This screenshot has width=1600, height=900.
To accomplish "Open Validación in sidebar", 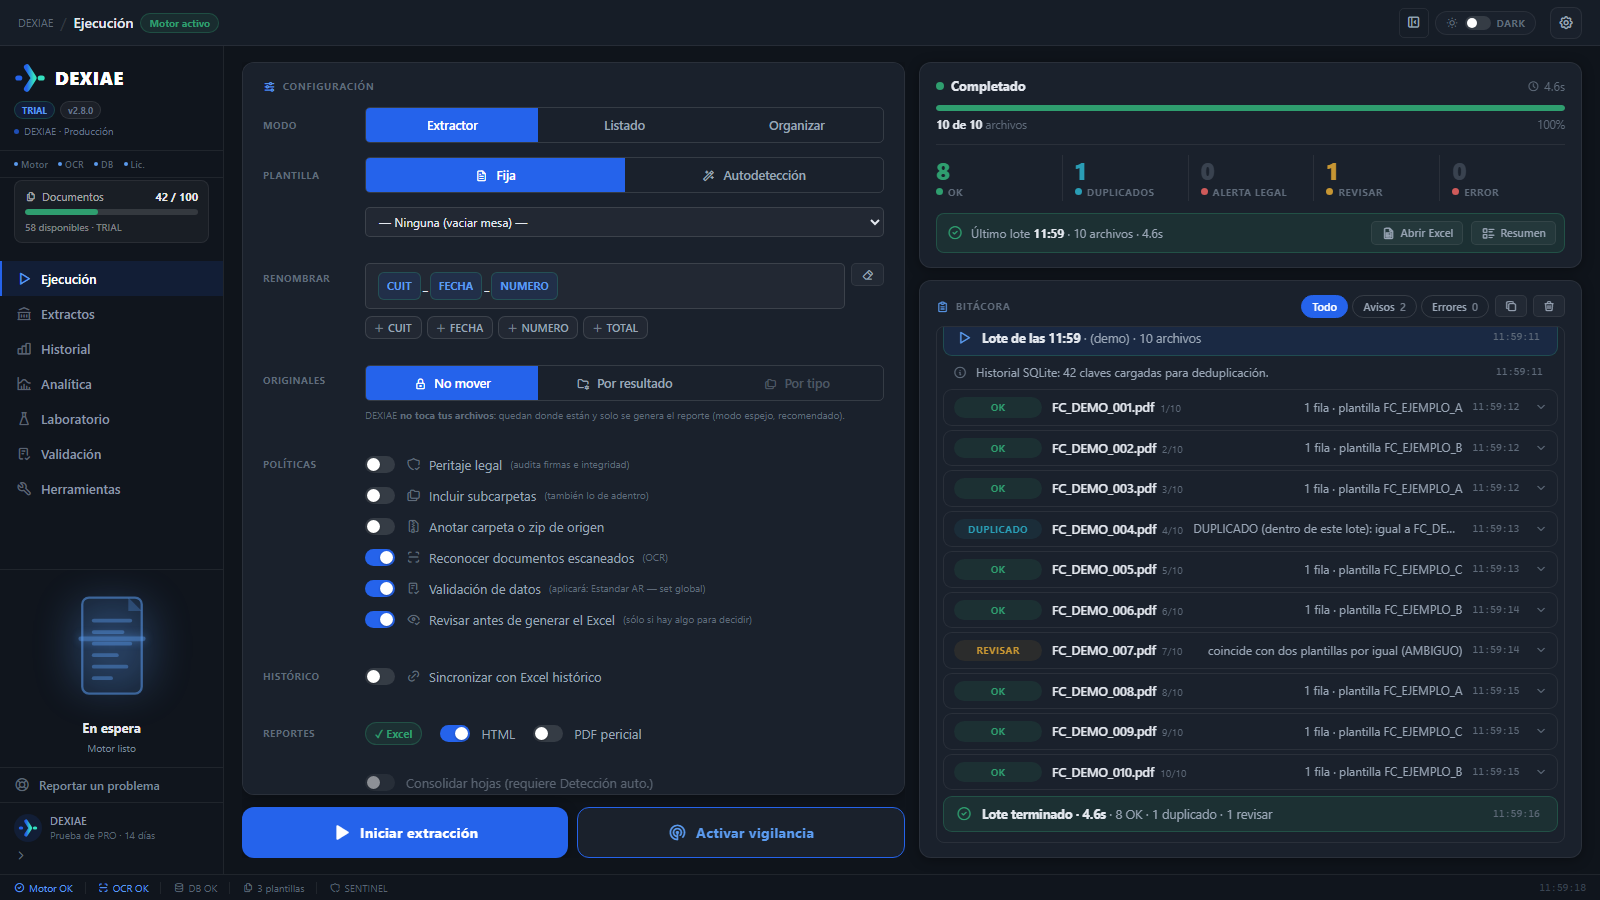I will (111, 454).
